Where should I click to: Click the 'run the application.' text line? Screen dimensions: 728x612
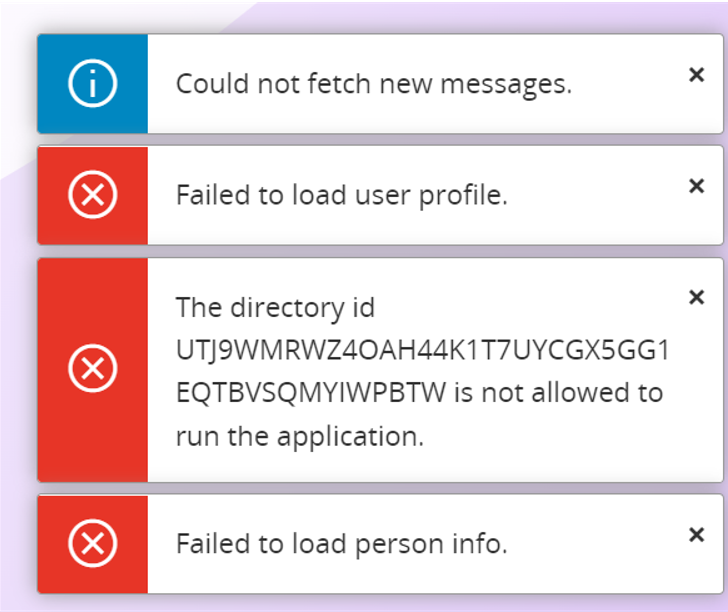[x=300, y=436]
